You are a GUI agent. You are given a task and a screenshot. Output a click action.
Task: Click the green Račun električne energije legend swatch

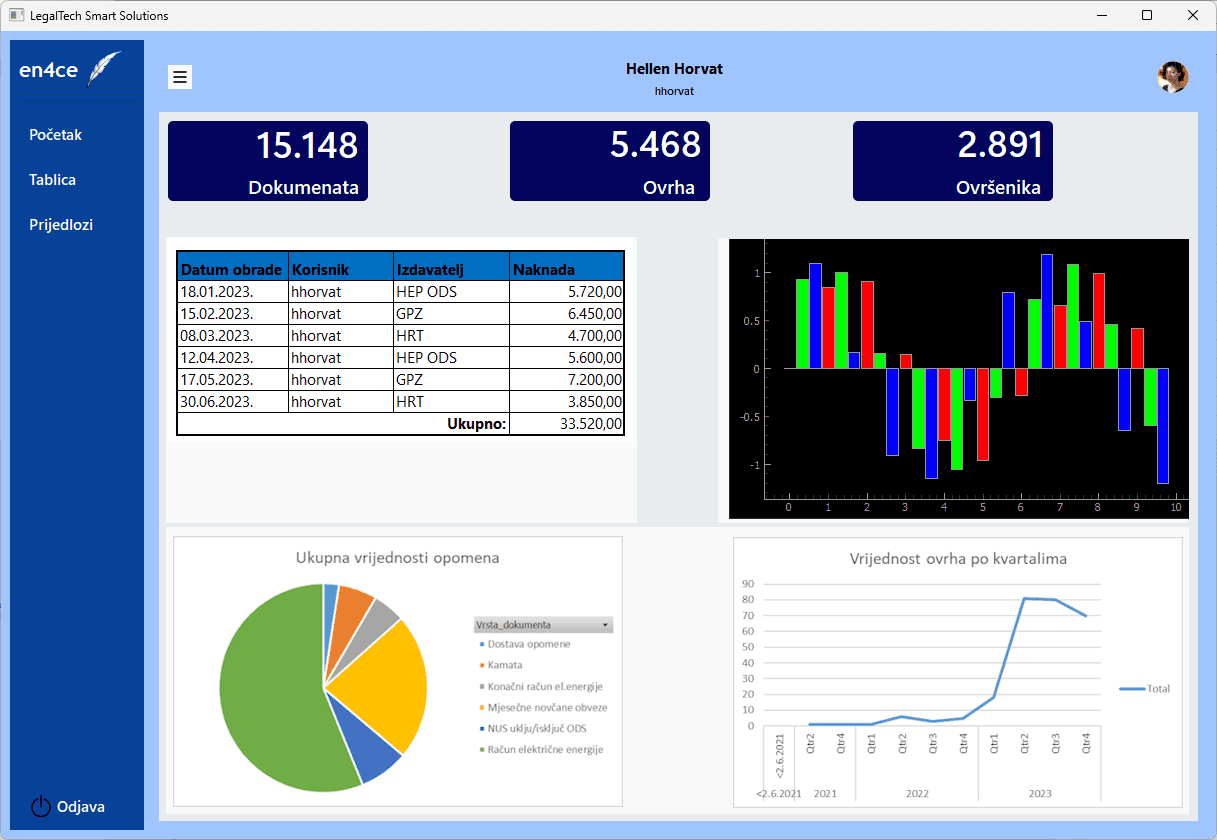(x=482, y=750)
